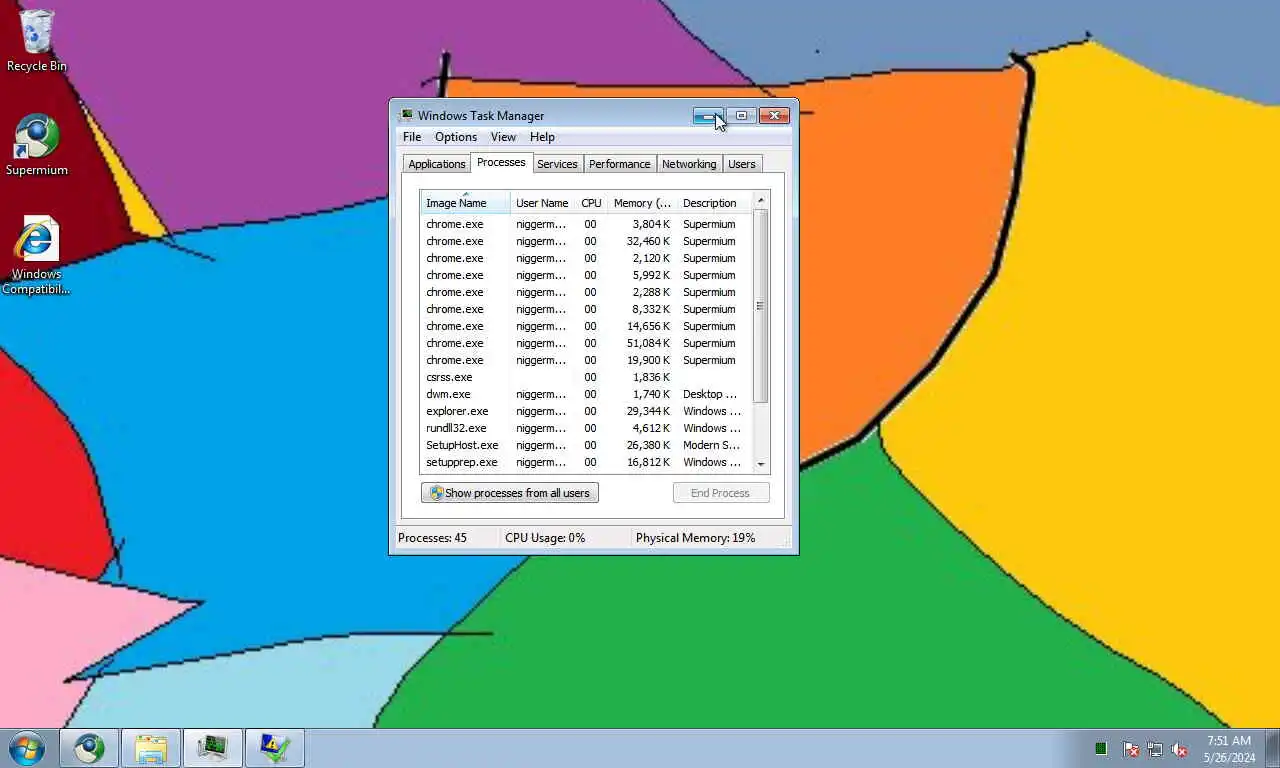Switch to the Networking tab
This screenshot has height=768, width=1280.
pyautogui.click(x=689, y=164)
